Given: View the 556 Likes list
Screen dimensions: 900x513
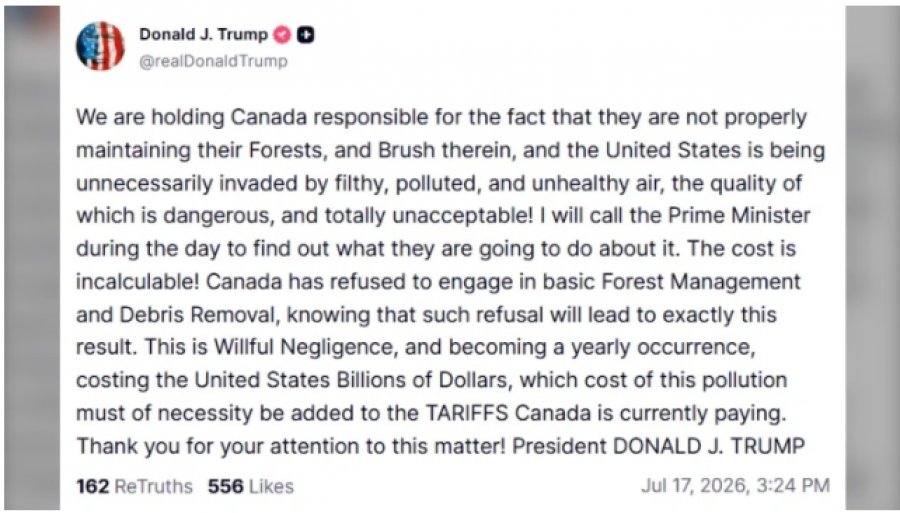Looking at the screenshot, I should click(x=251, y=486).
